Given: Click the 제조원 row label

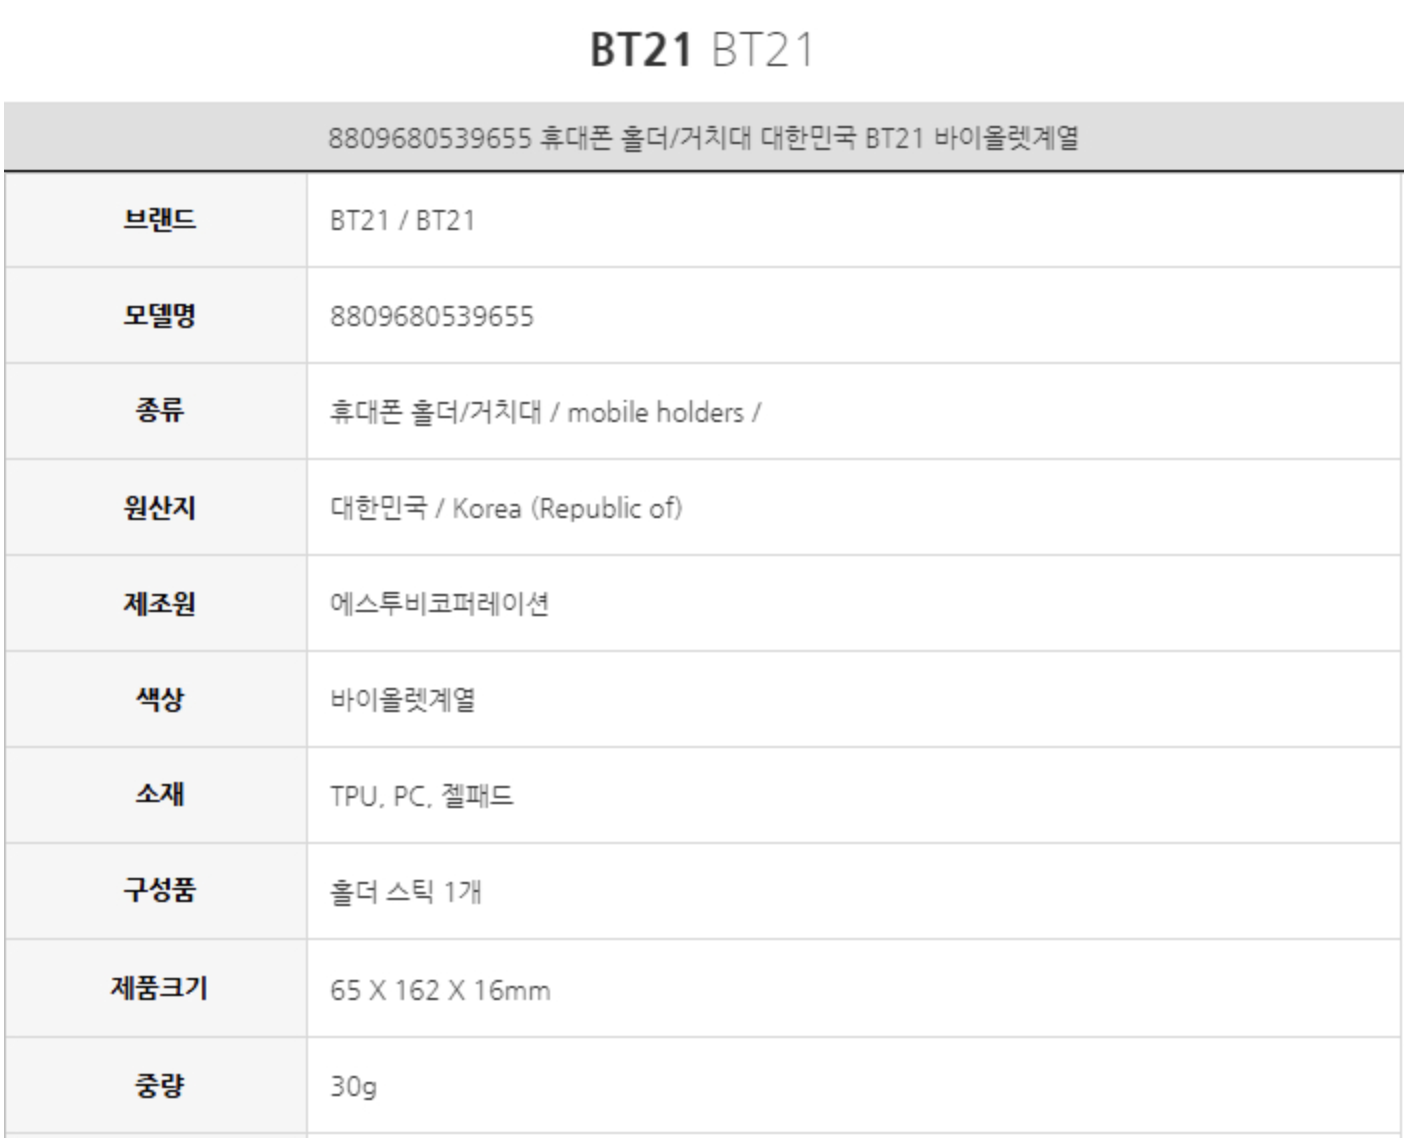Looking at the screenshot, I should coord(159,603).
